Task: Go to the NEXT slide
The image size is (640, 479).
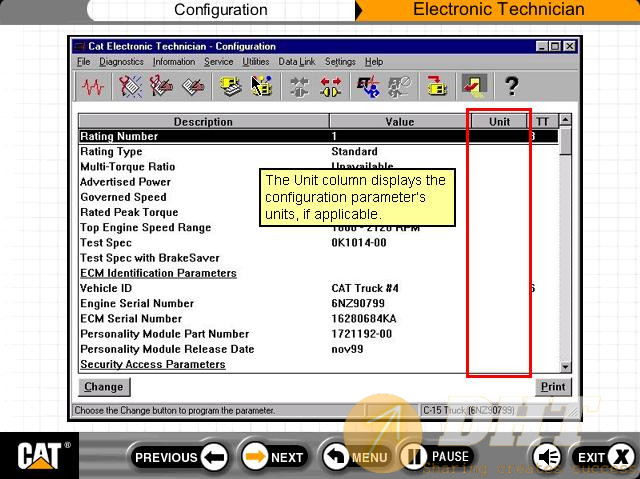Action: (275, 457)
